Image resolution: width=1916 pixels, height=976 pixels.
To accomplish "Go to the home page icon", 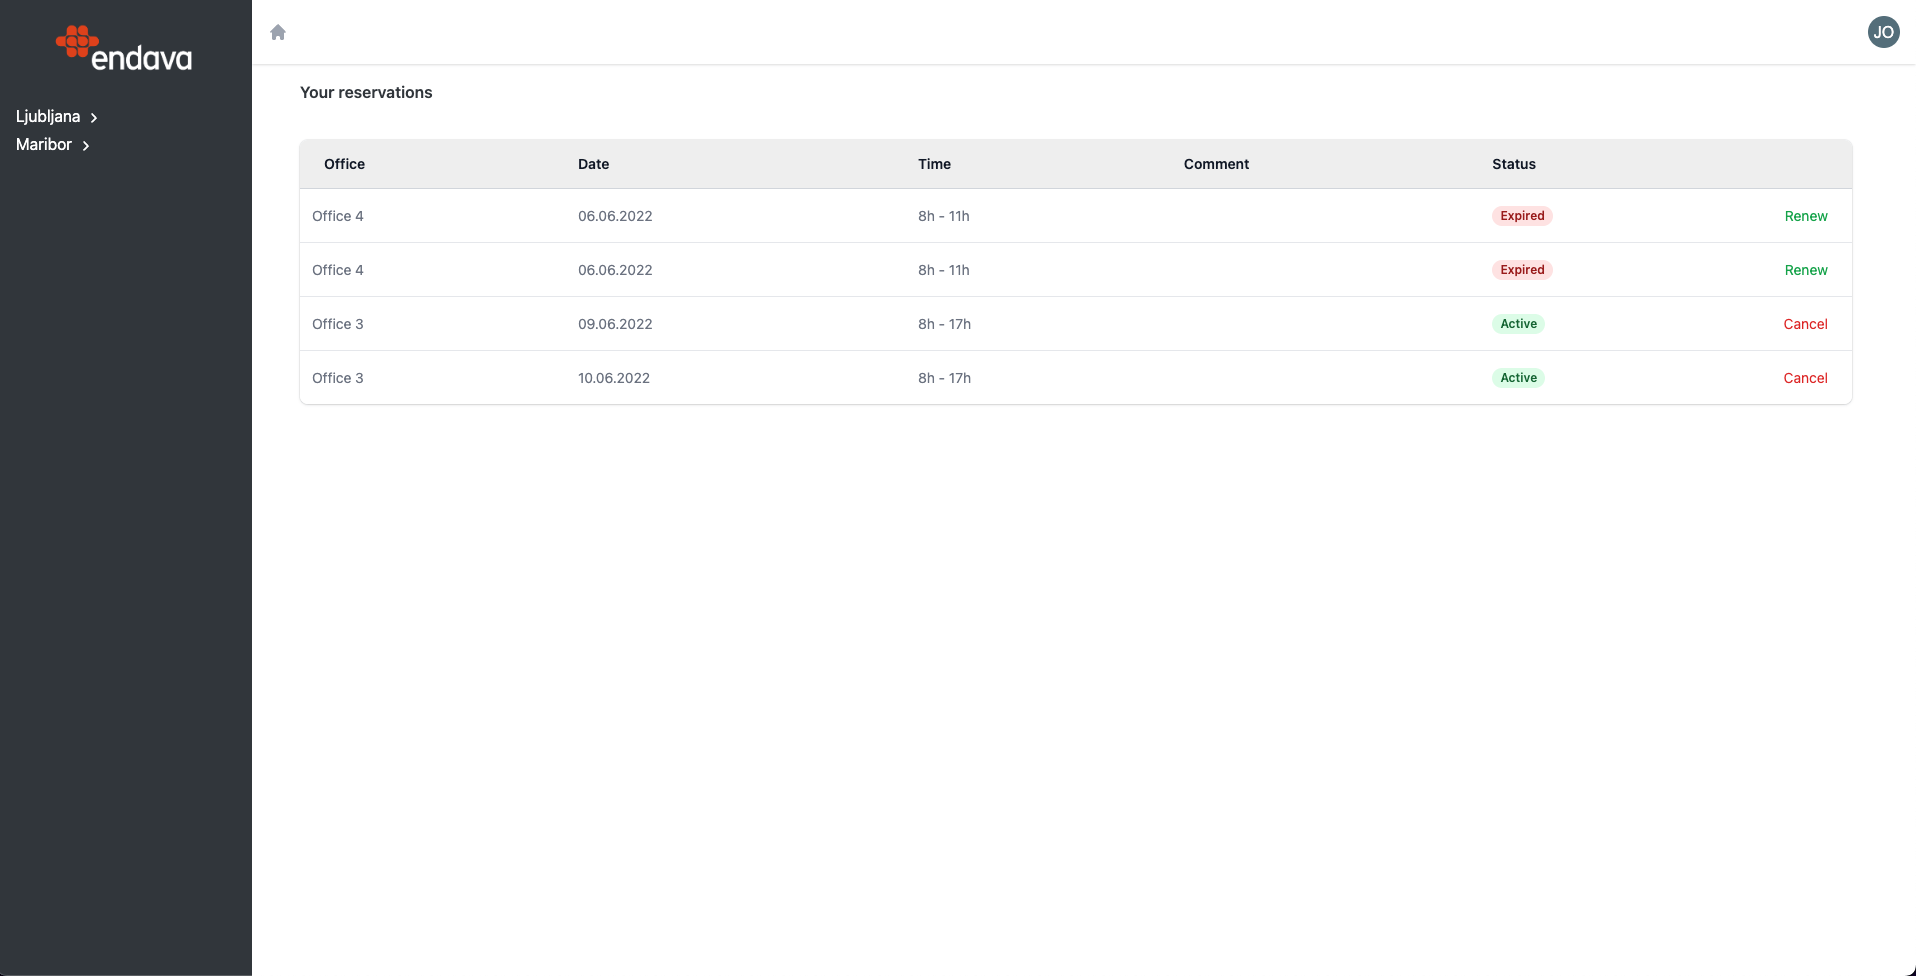I will (278, 32).
